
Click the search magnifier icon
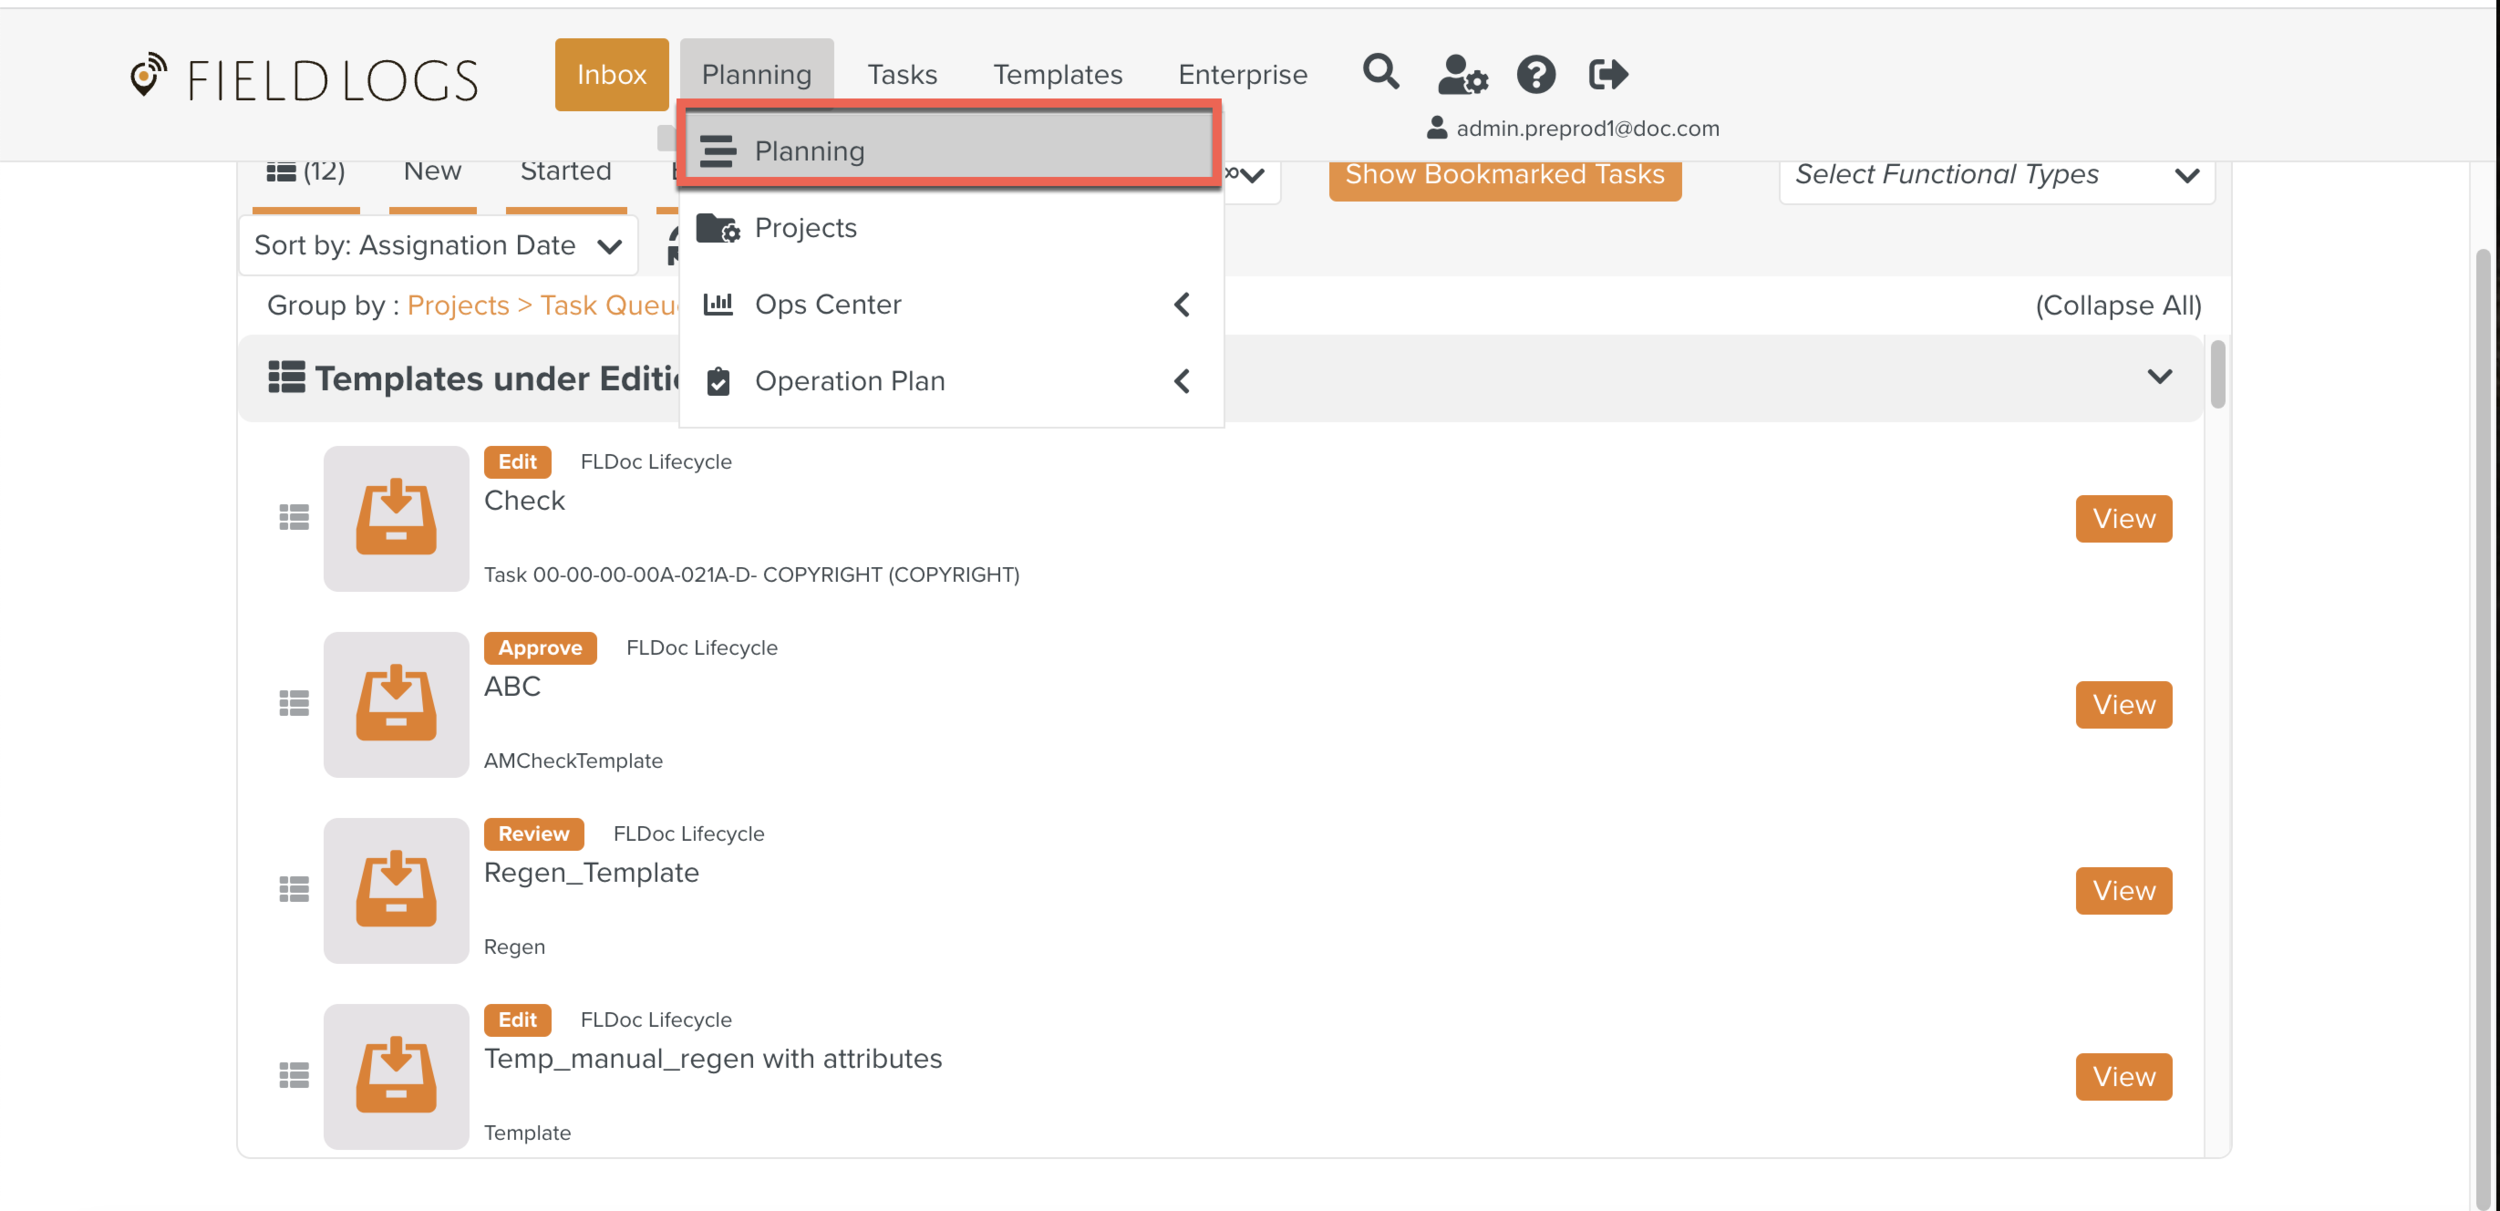[1380, 73]
